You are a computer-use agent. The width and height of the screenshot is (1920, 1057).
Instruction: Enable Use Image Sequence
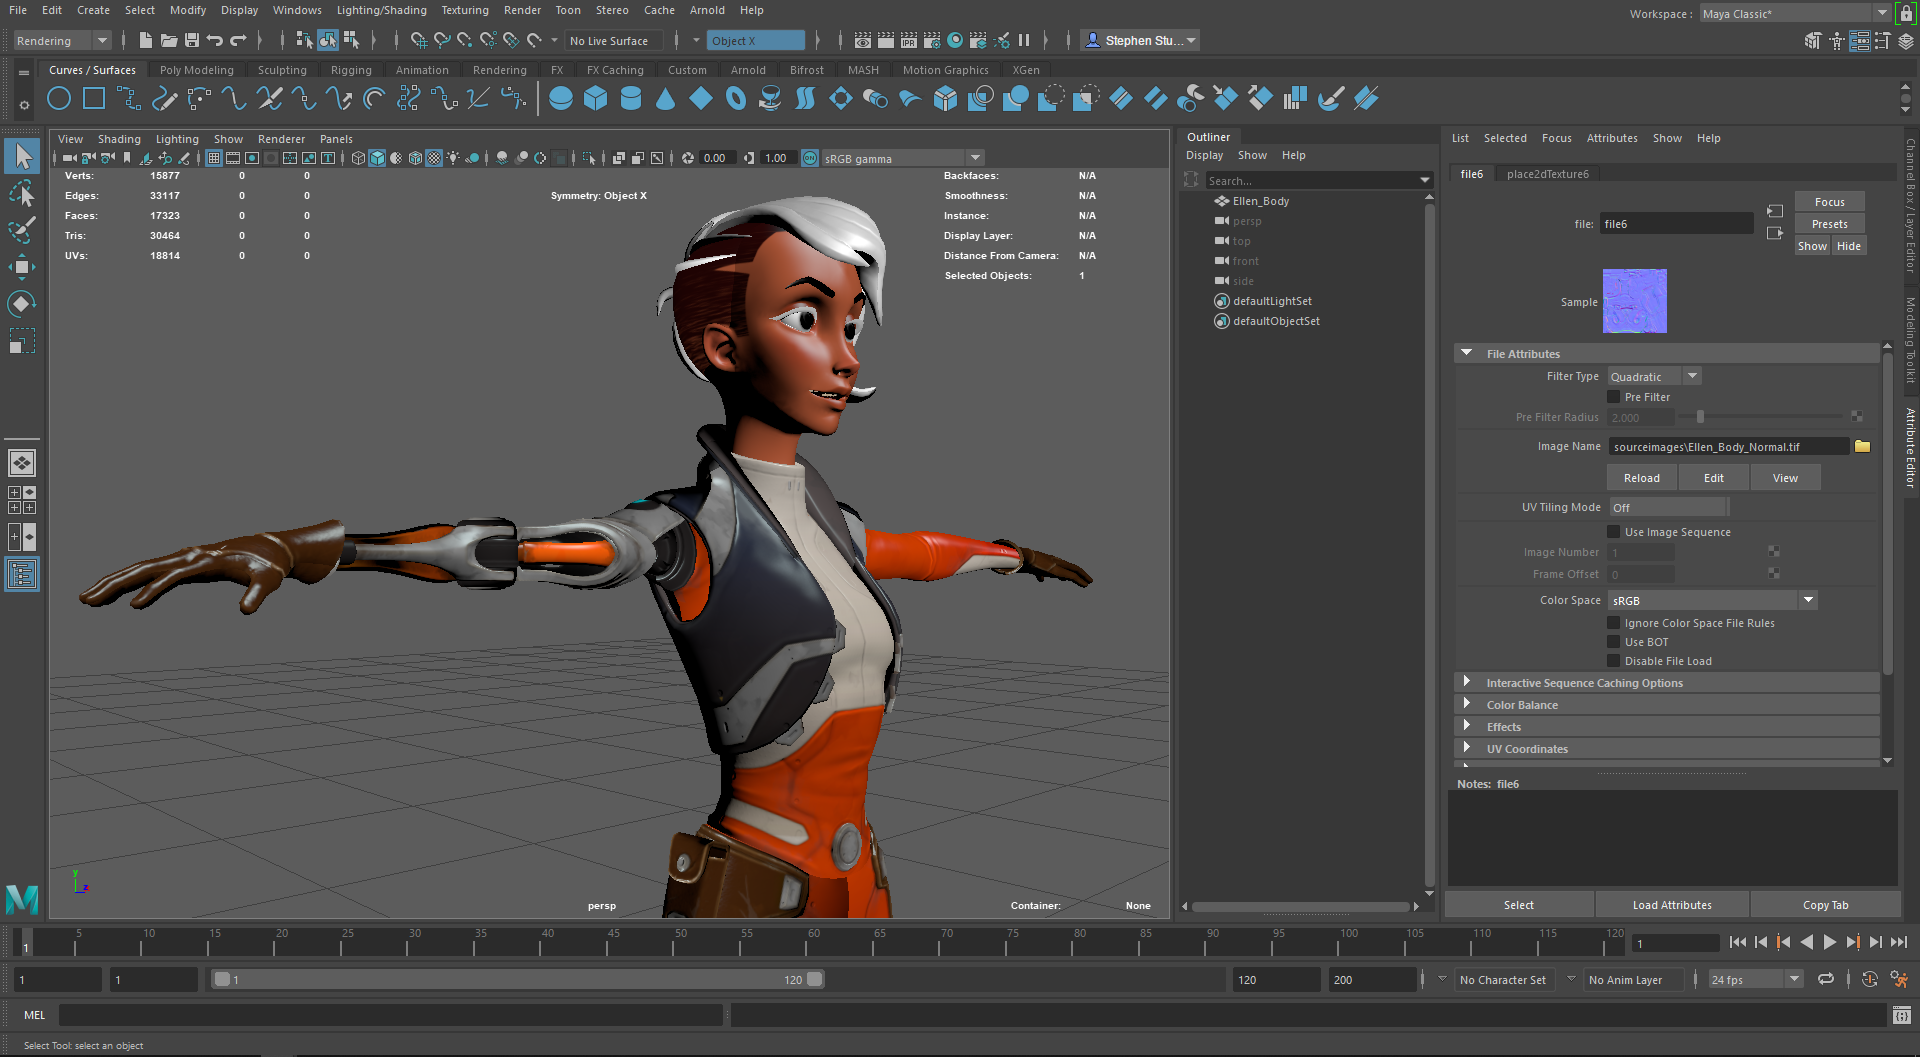coord(1613,531)
